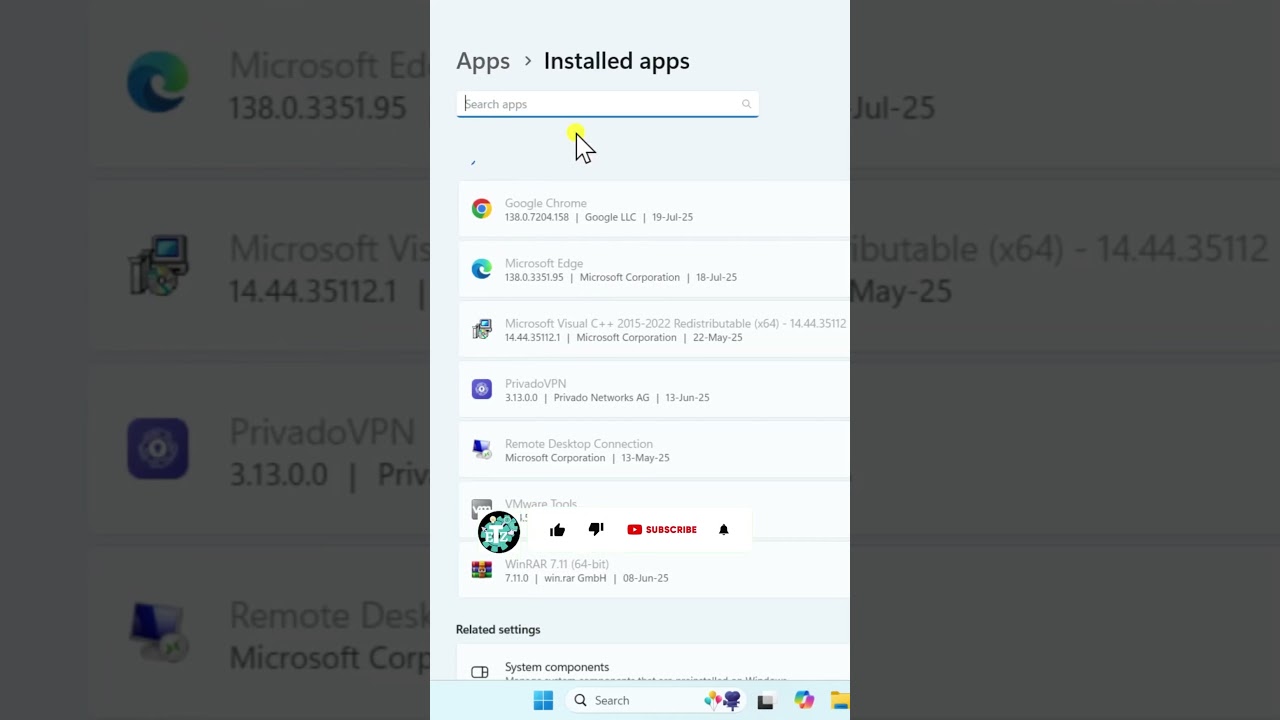Click PrivadoVPN version 3.13.0.0
The image size is (1280, 720).
click(x=521, y=397)
